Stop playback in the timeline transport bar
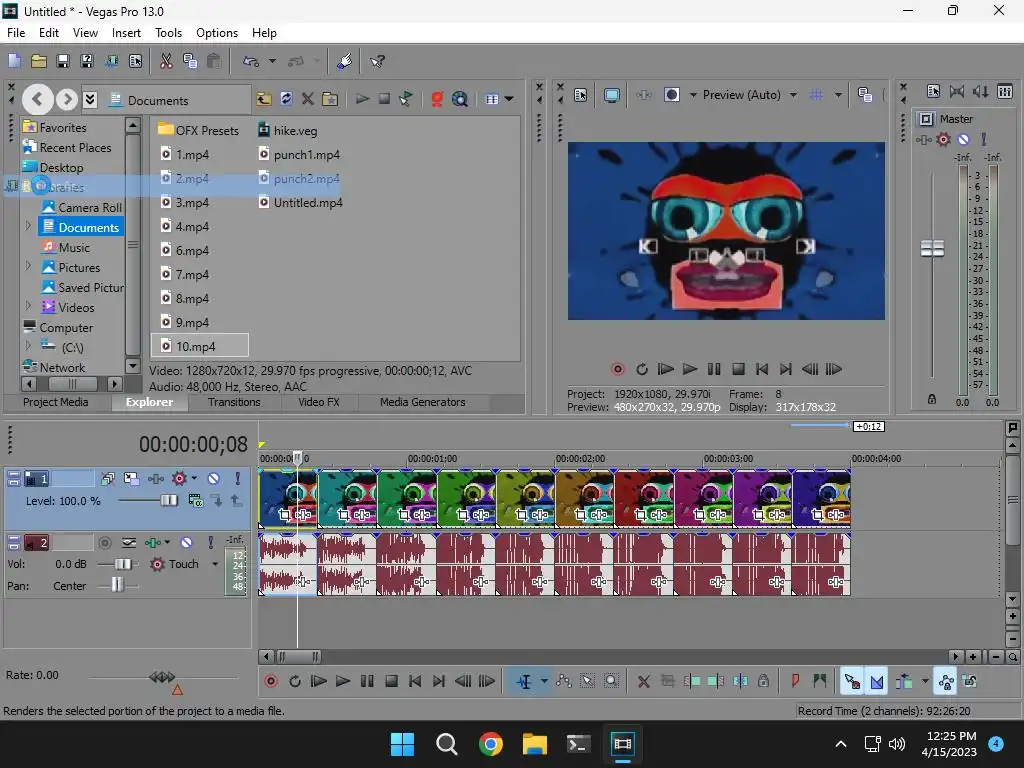 (391, 681)
